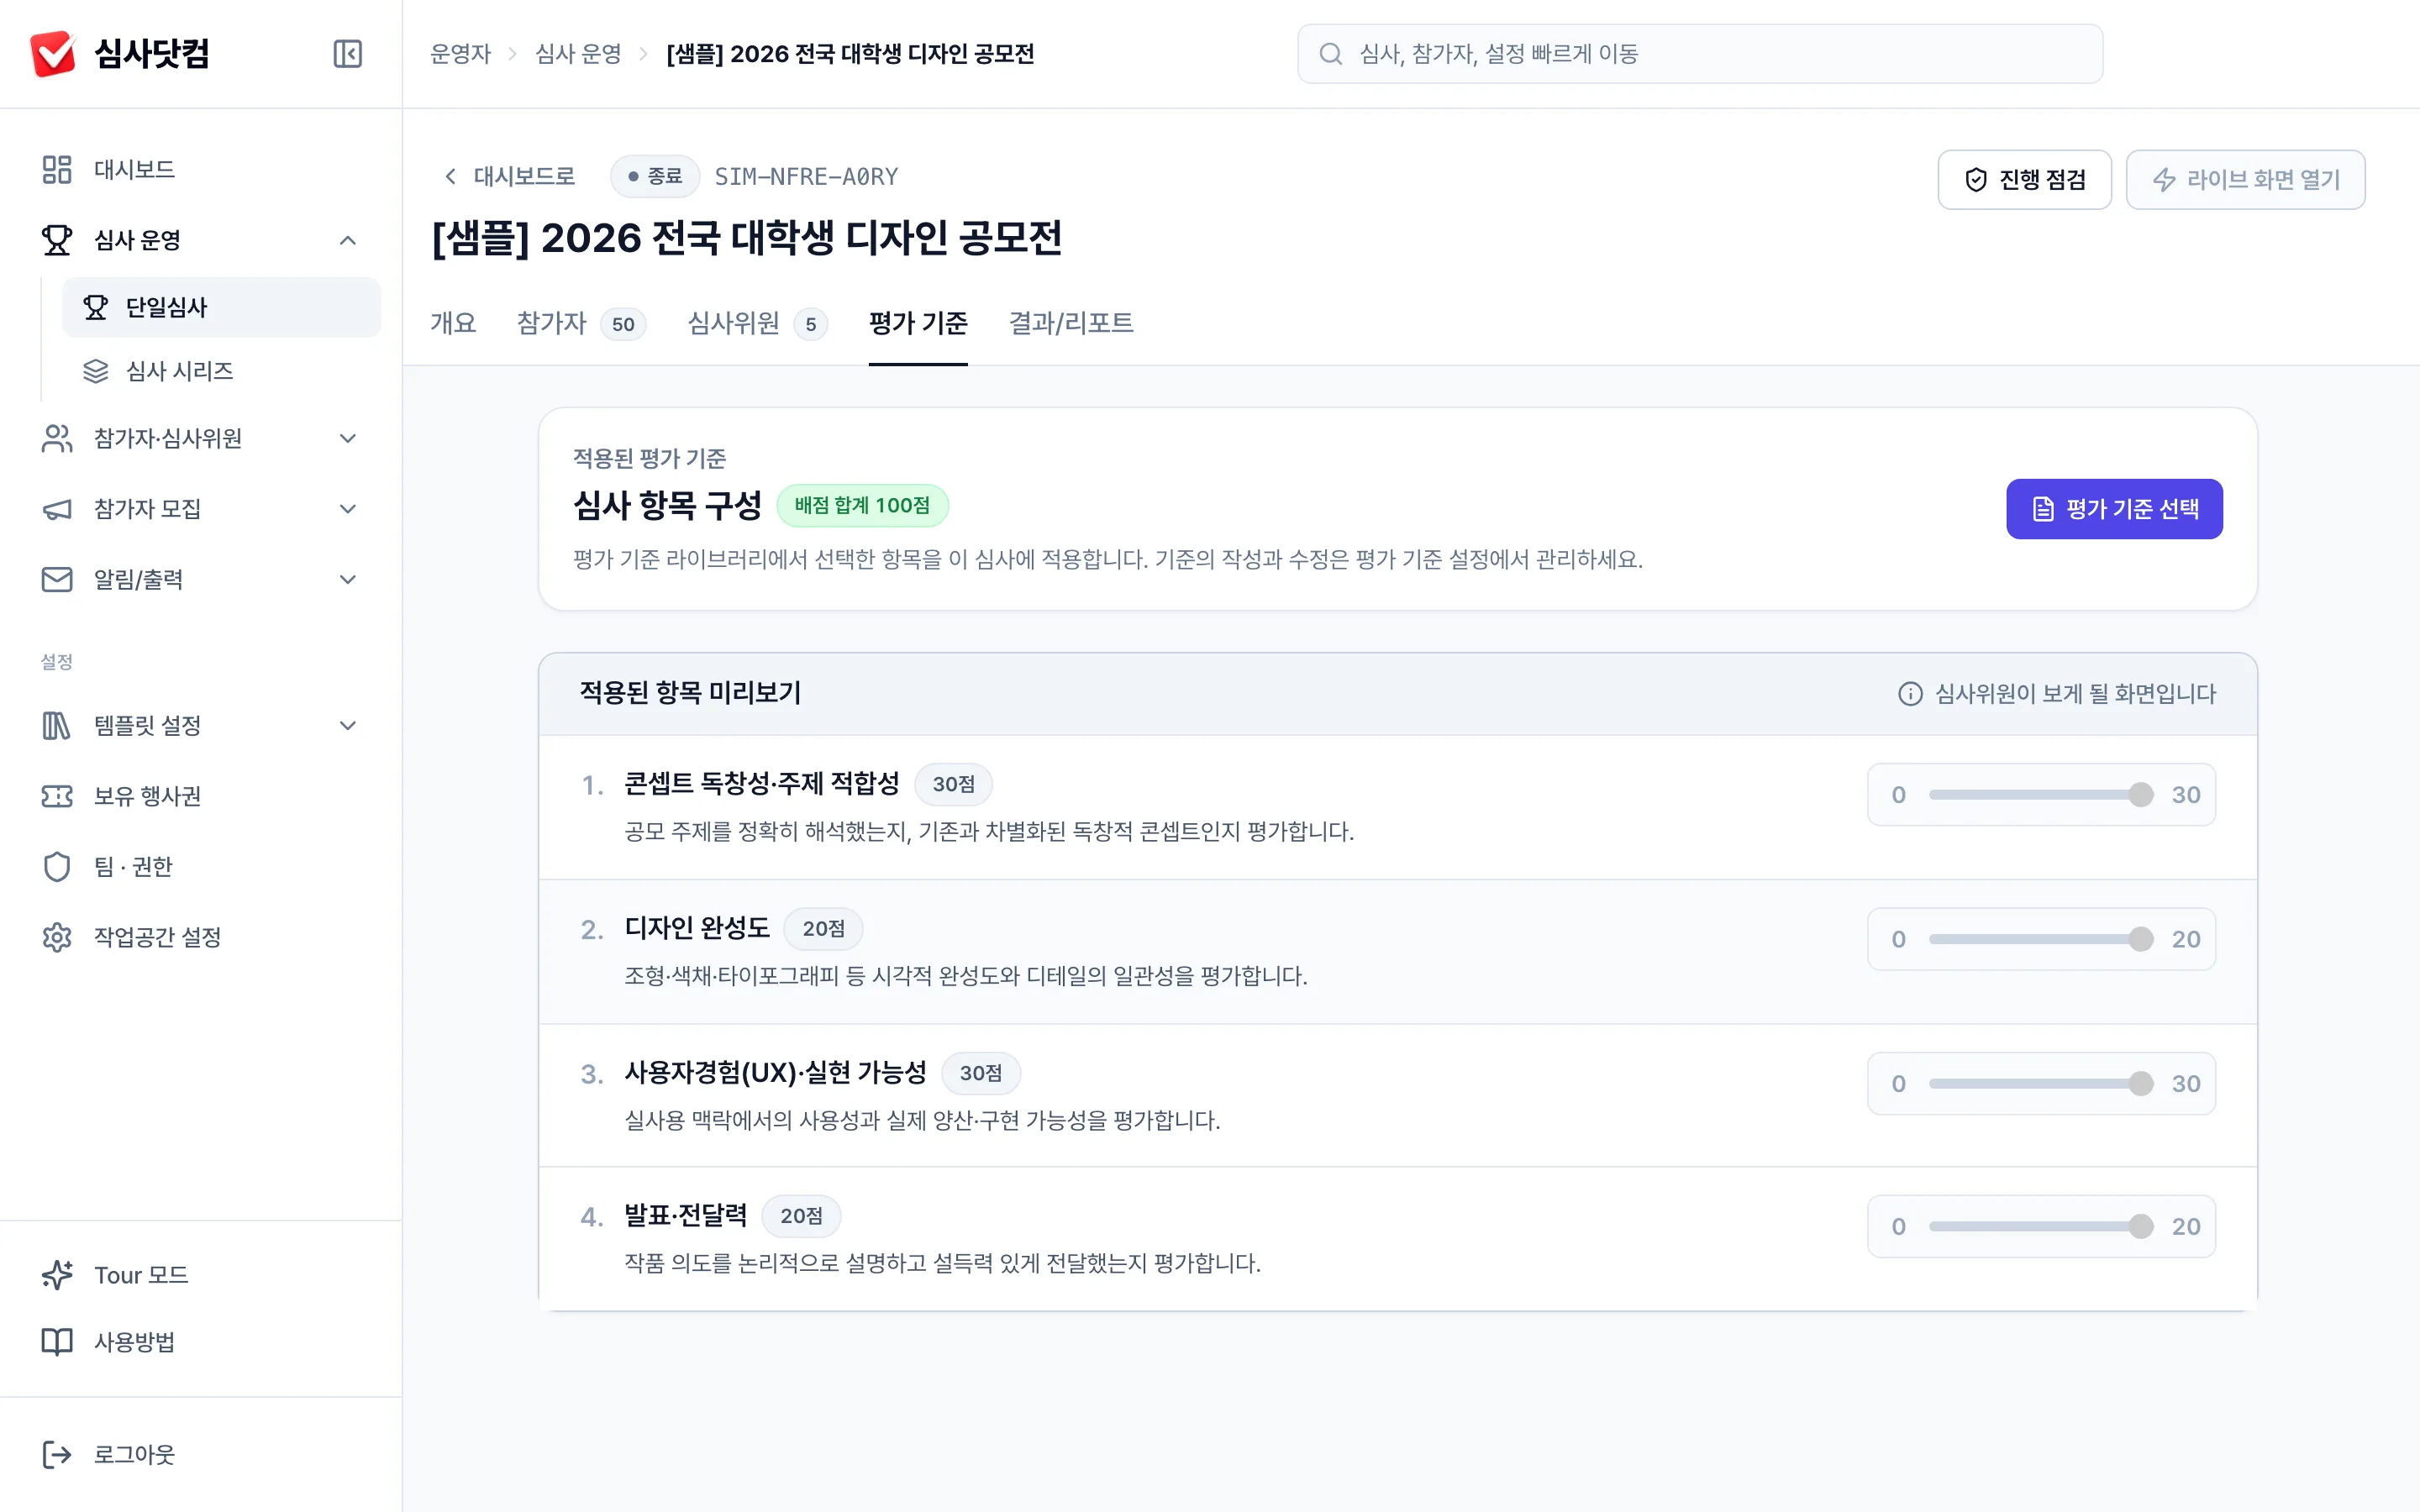Click the 팀 · 권한 shield icon
The image size is (2420, 1512).
[57, 866]
